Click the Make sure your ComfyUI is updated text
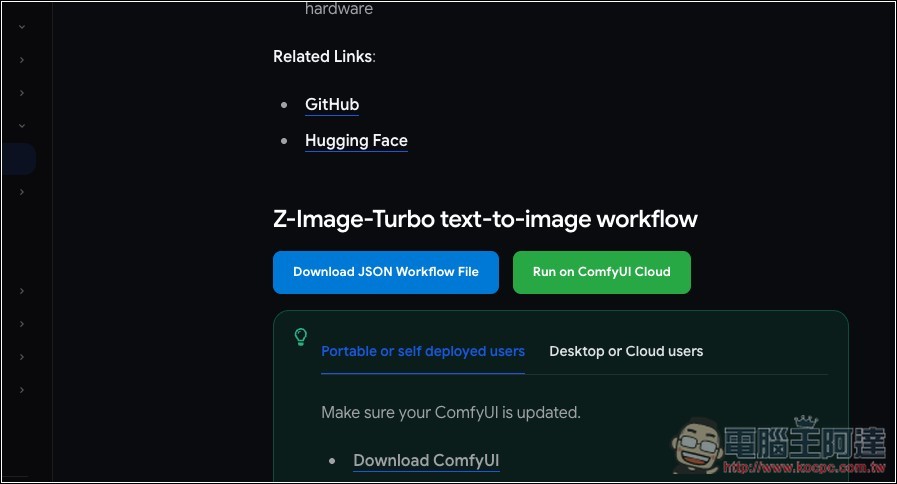 pyautogui.click(x=451, y=412)
